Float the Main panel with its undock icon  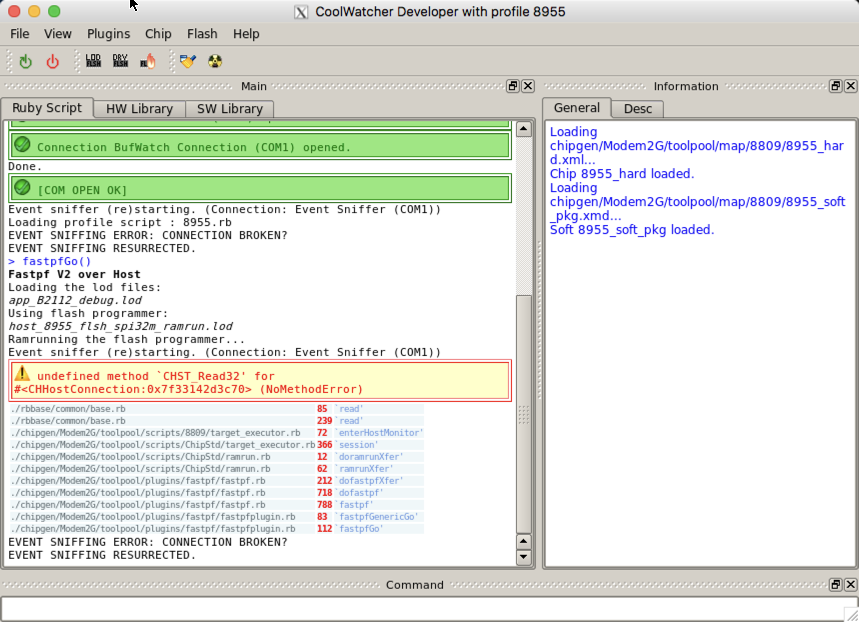pyautogui.click(x=513, y=86)
